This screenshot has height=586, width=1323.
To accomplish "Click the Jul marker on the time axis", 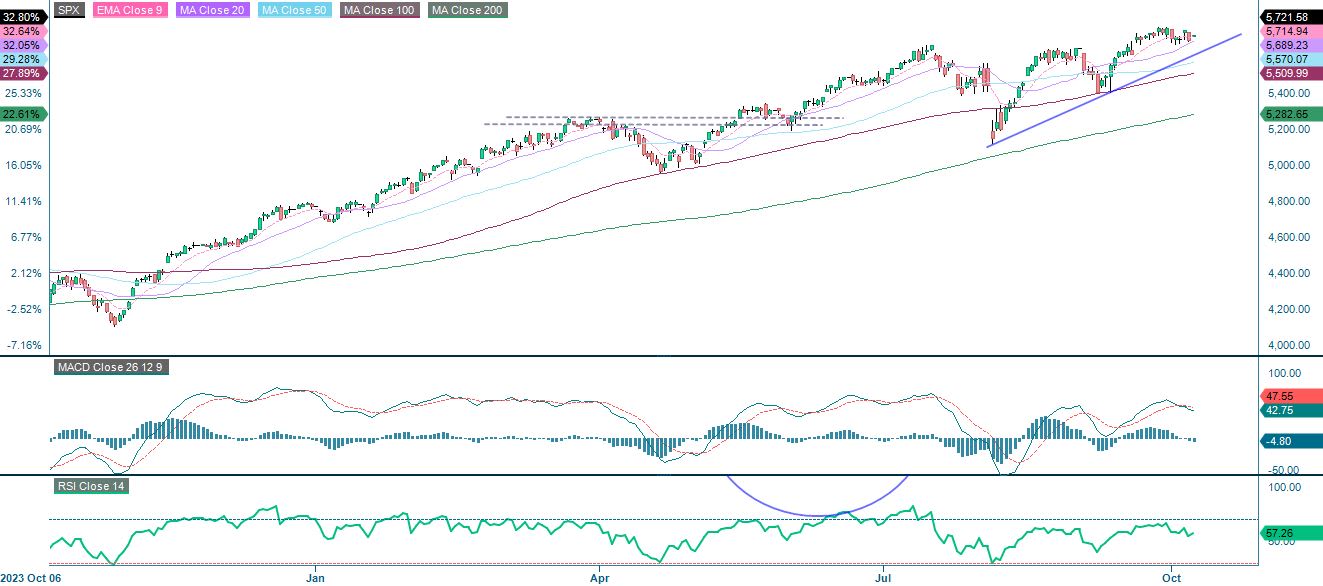I will tap(884, 578).
